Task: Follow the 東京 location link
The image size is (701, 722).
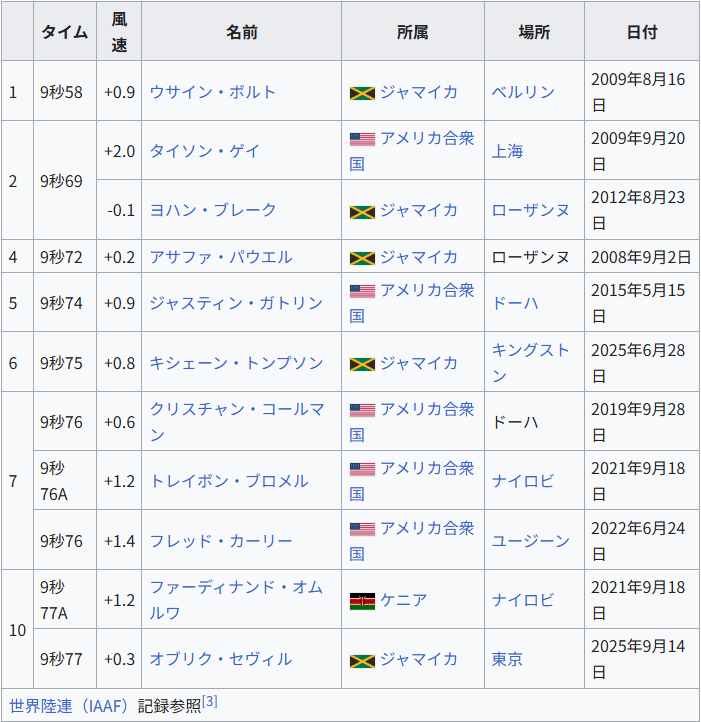Action: tap(507, 660)
